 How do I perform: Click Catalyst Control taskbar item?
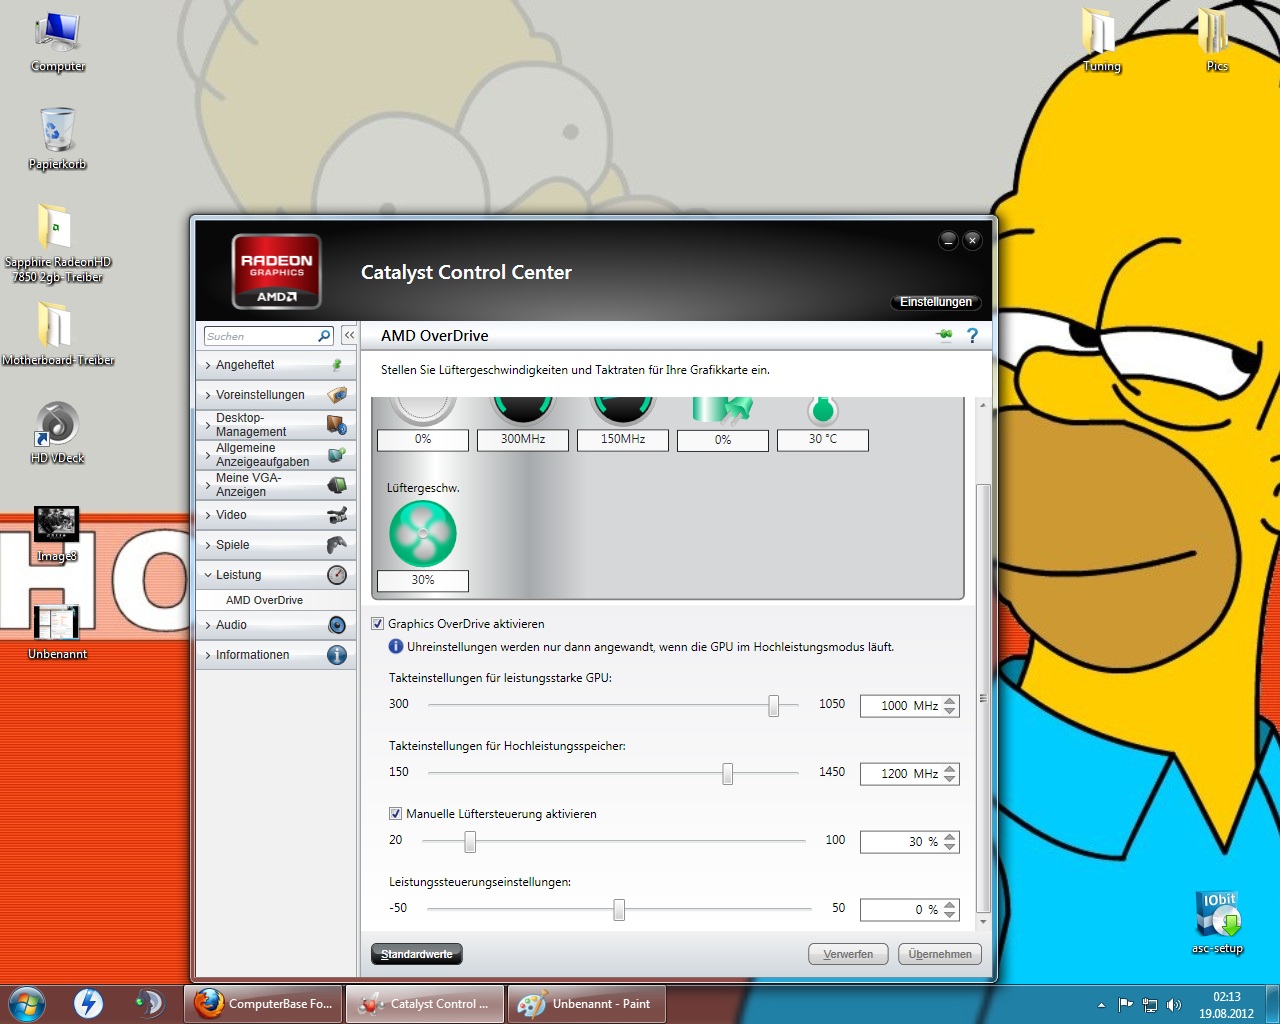426,1004
